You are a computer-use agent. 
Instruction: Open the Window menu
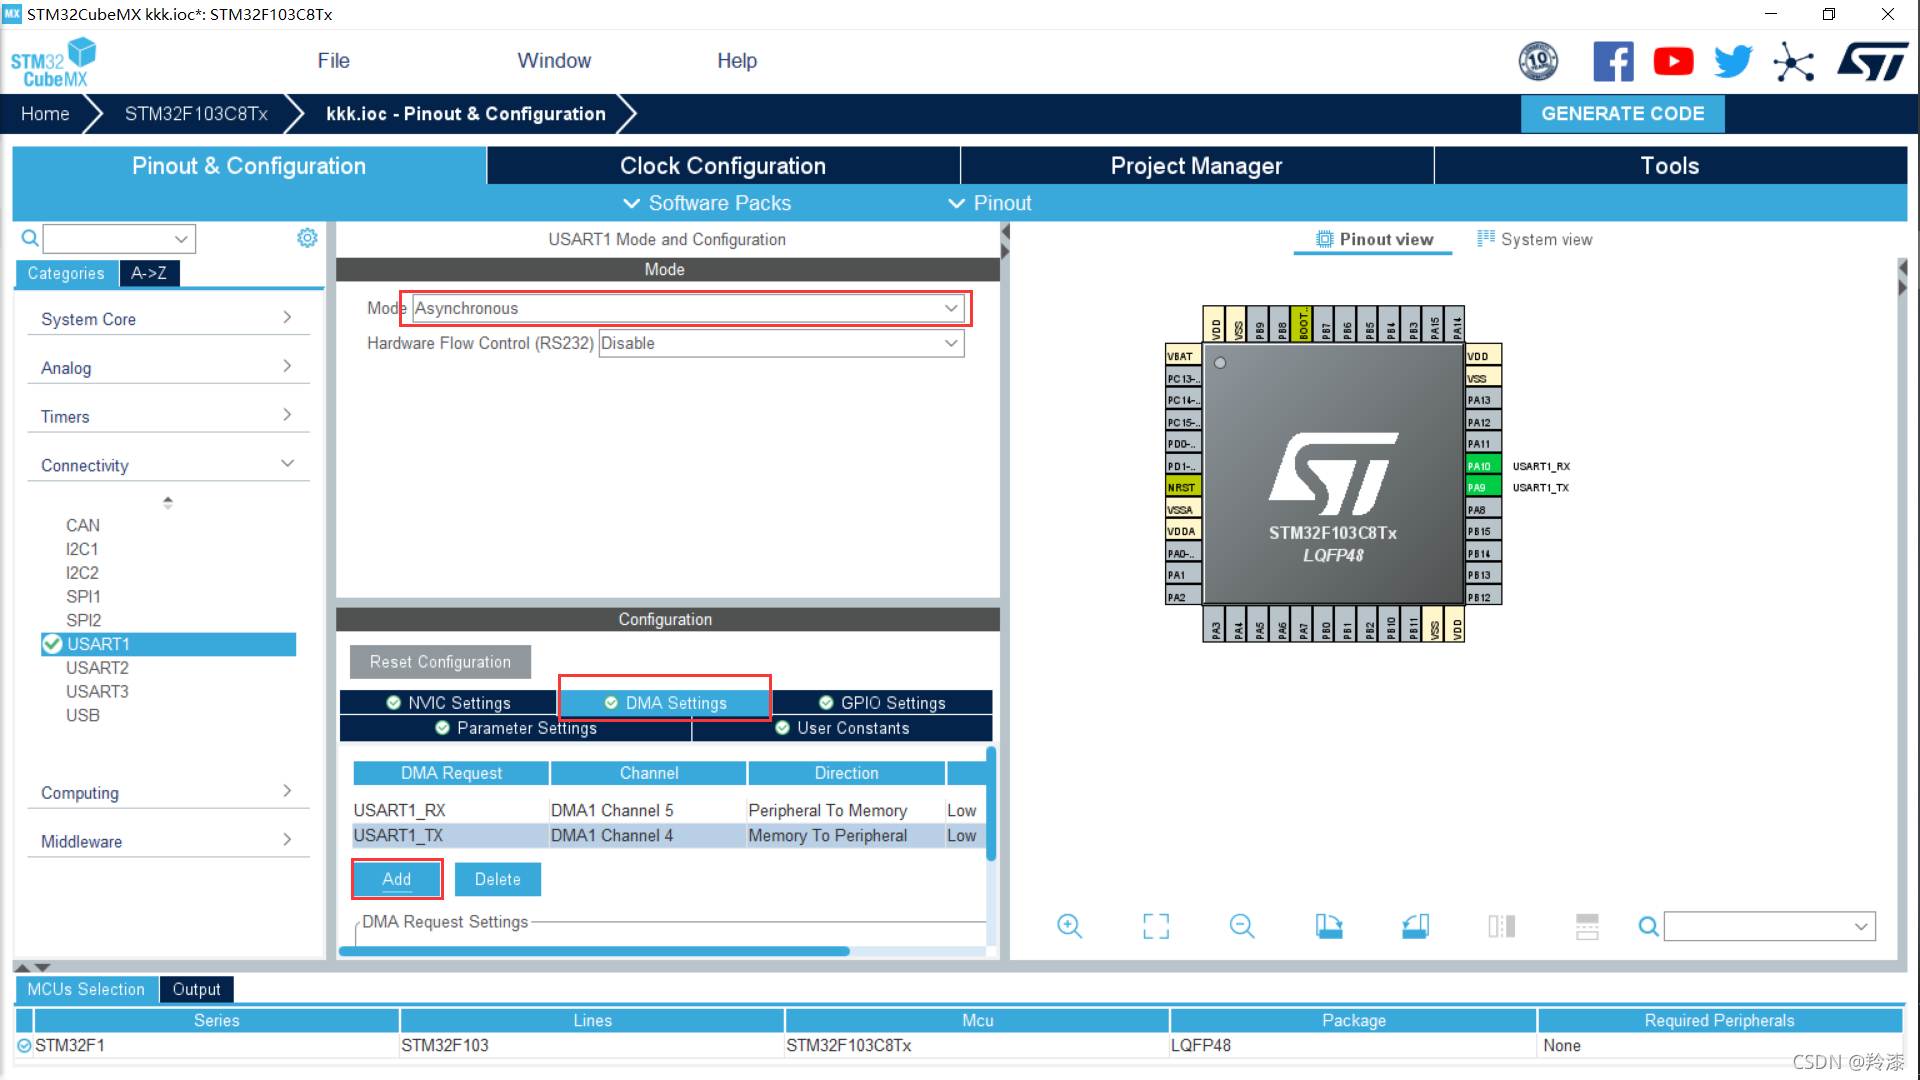pyautogui.click(x=554, y=61)
